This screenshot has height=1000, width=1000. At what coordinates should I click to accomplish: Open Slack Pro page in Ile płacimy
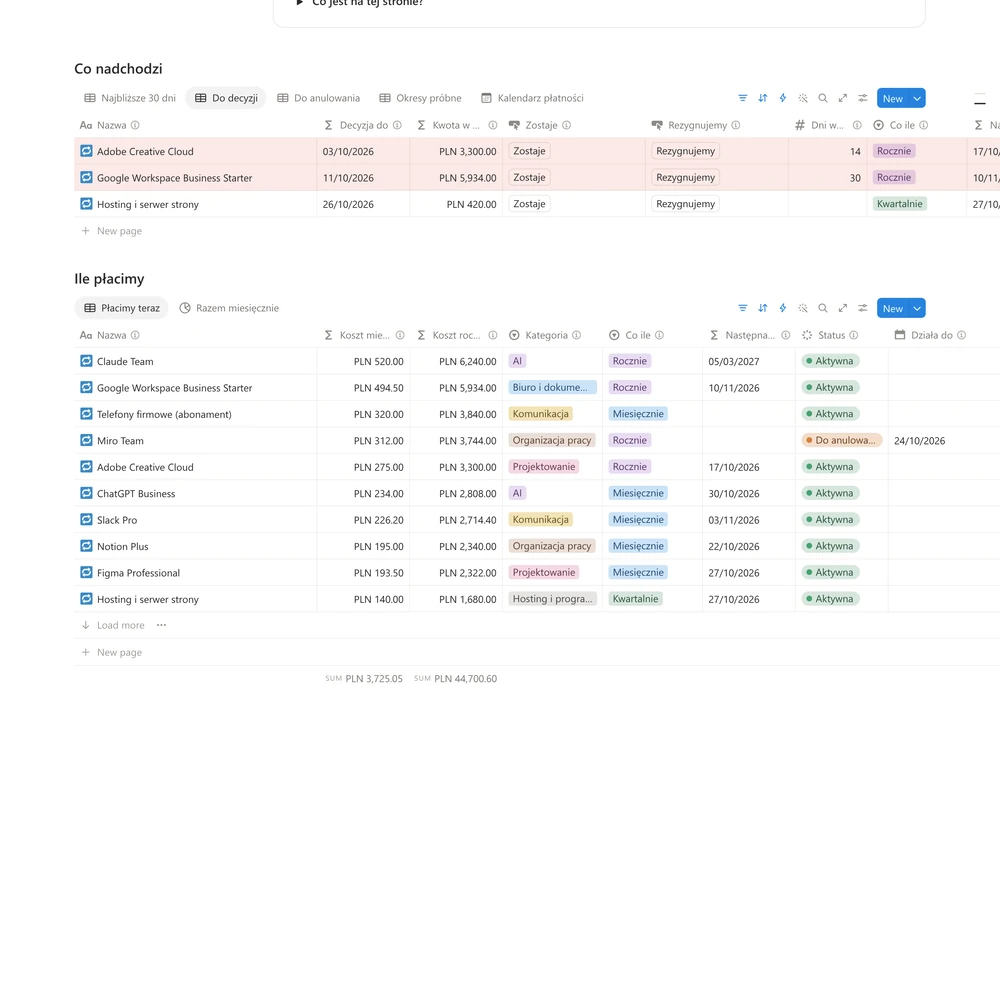click(x=117, y=520)
